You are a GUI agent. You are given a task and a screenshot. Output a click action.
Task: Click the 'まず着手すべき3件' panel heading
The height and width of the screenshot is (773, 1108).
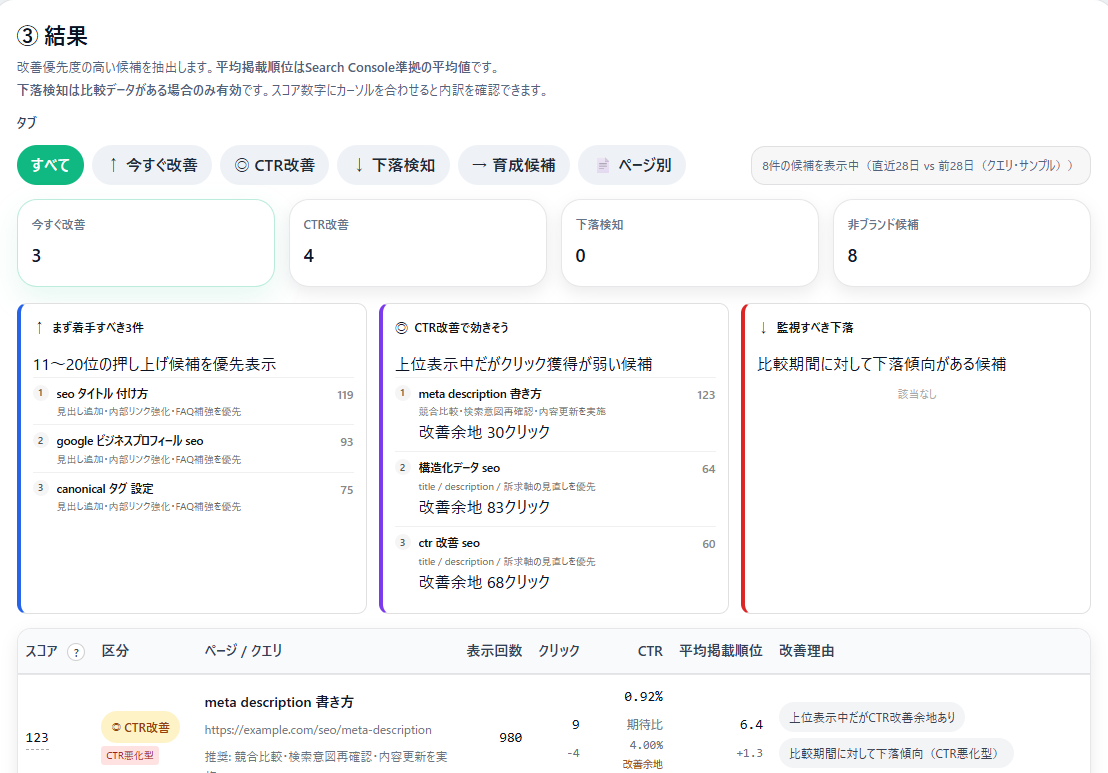click(98, 327)
